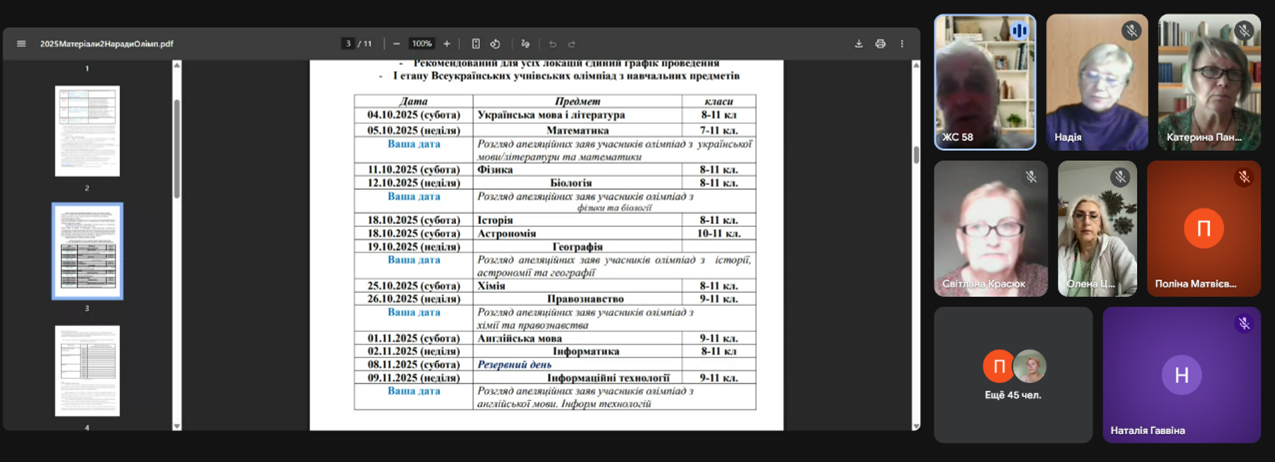Select page 2 thumbnail
Screen dimensions: 1275x462
pos(87,131)
